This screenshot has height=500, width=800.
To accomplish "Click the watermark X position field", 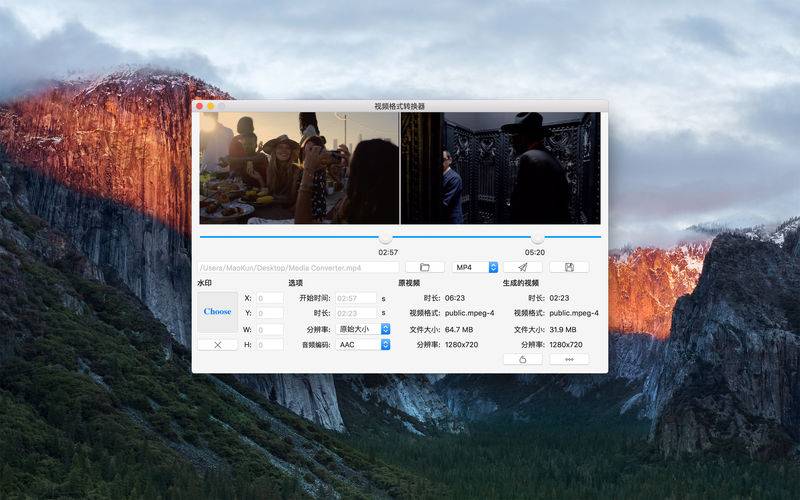I will [270, 298].
